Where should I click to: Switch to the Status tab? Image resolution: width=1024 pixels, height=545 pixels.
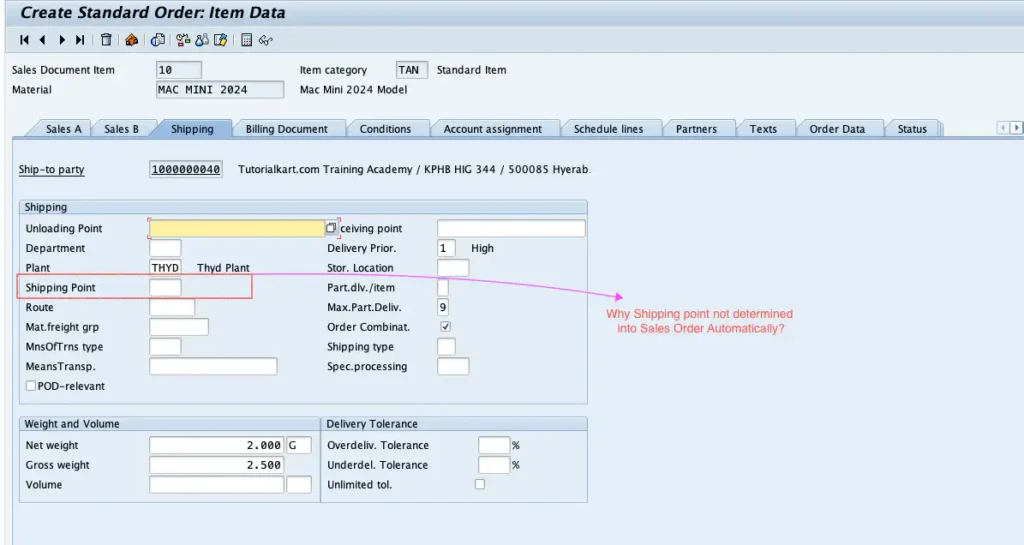click(912, 129)
